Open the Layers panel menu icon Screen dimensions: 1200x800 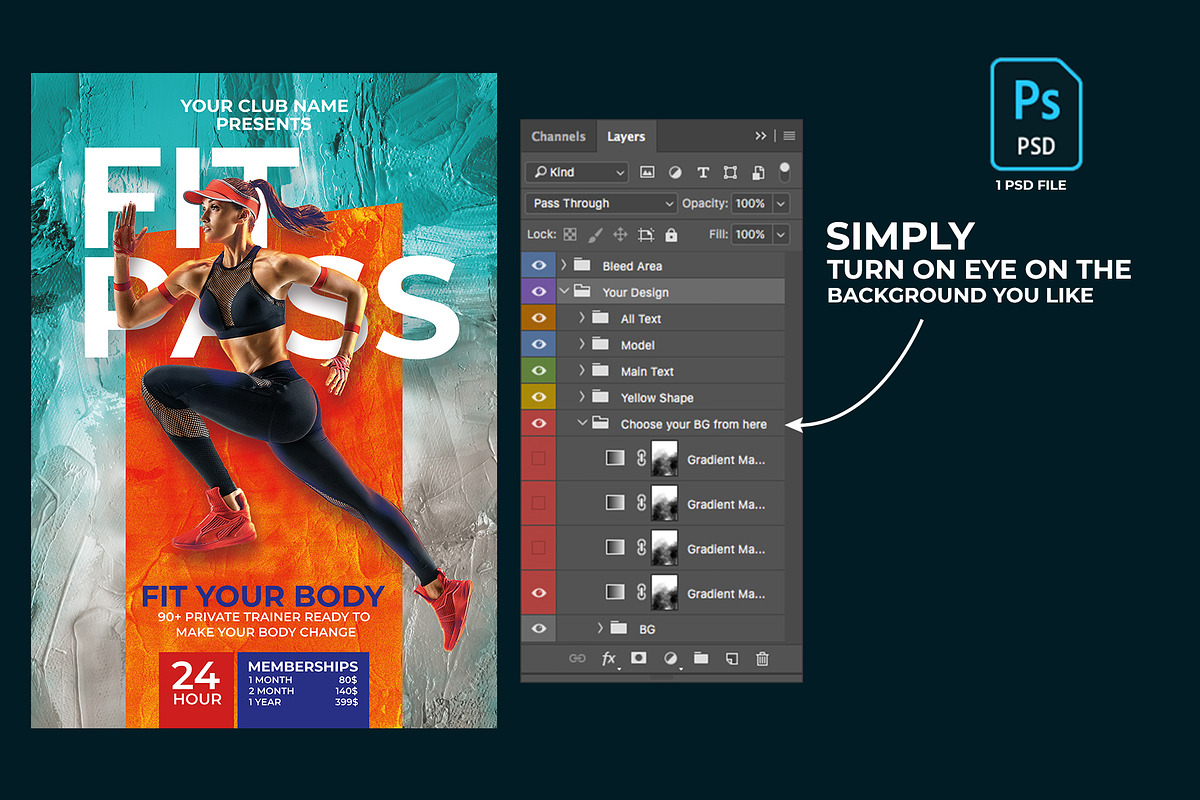tap(789, 136)
